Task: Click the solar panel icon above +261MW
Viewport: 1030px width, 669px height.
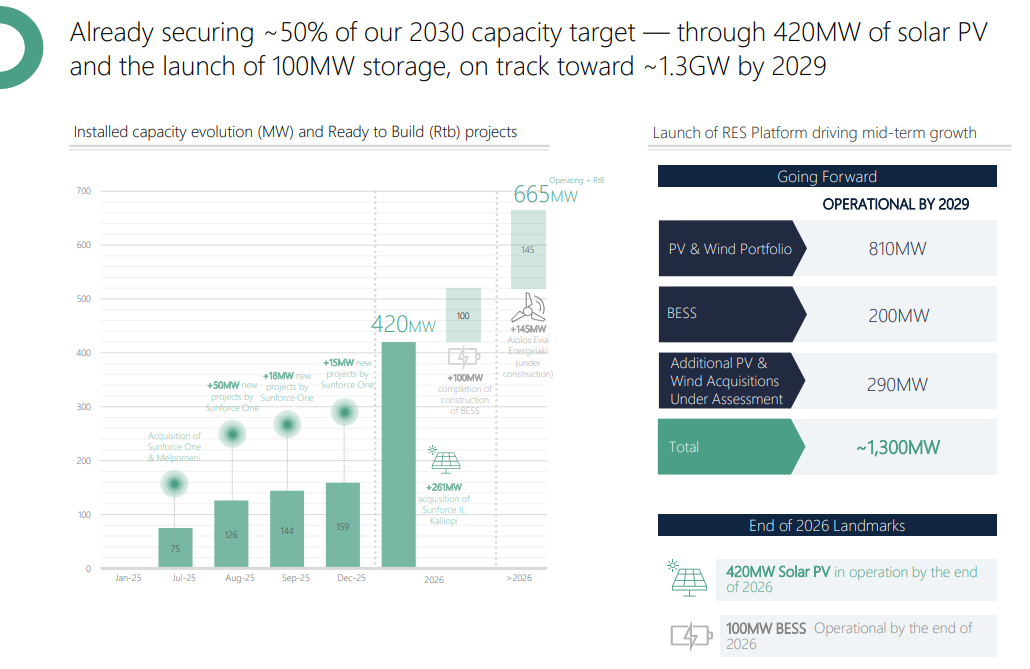Action: point(444,460)
